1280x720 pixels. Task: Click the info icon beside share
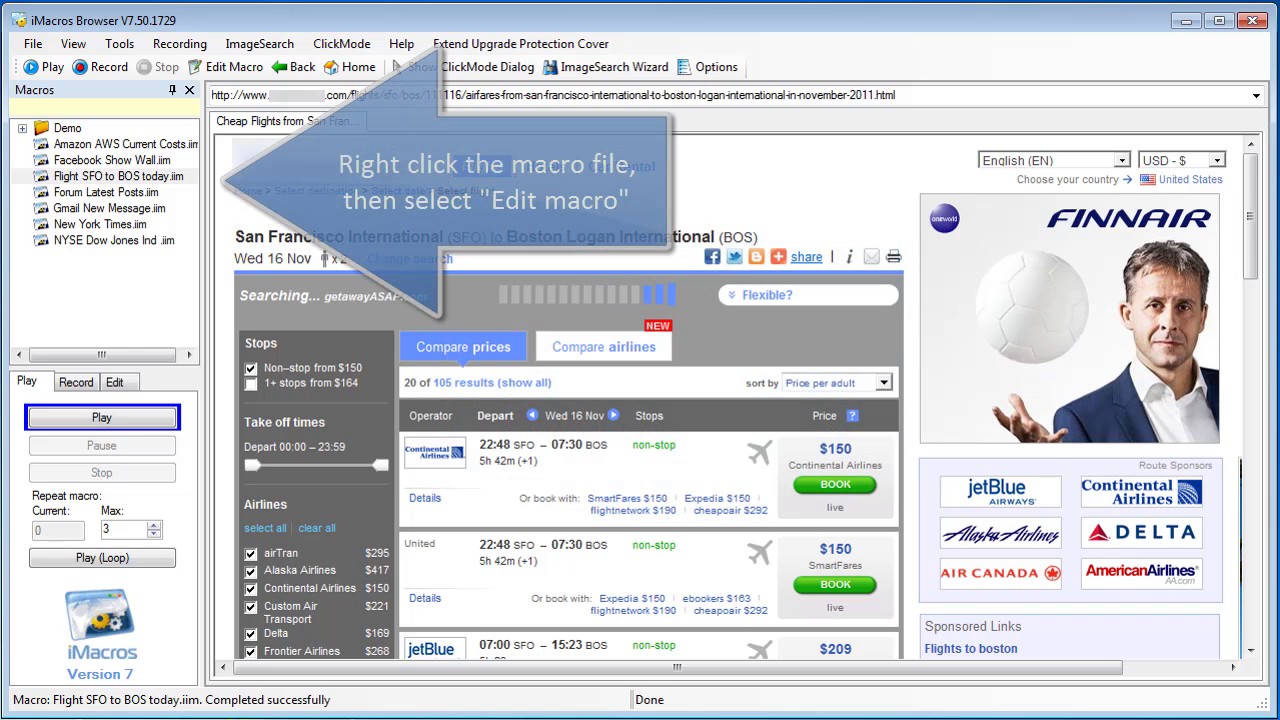[849, 257]
